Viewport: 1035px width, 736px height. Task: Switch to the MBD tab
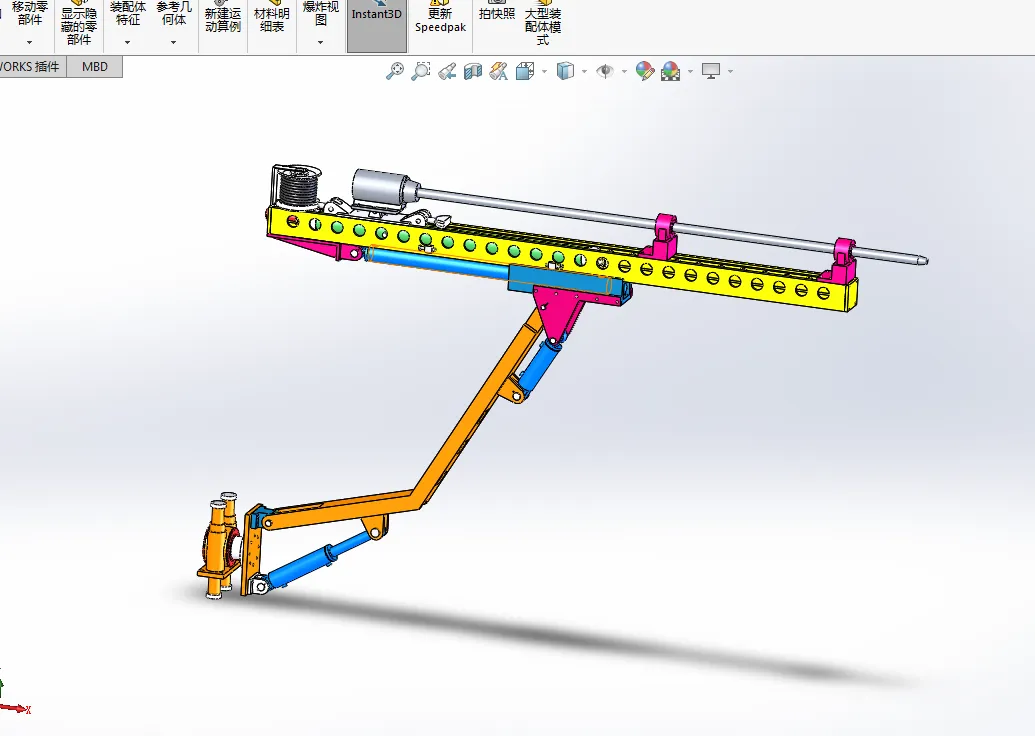[x=95, y=66]
